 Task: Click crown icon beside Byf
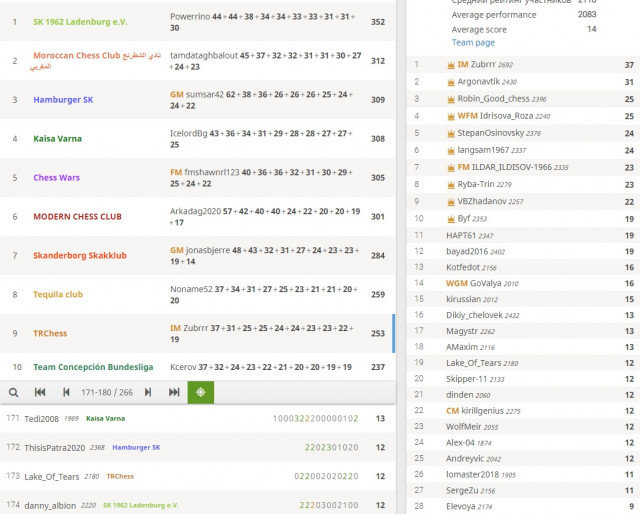(451, 219)
